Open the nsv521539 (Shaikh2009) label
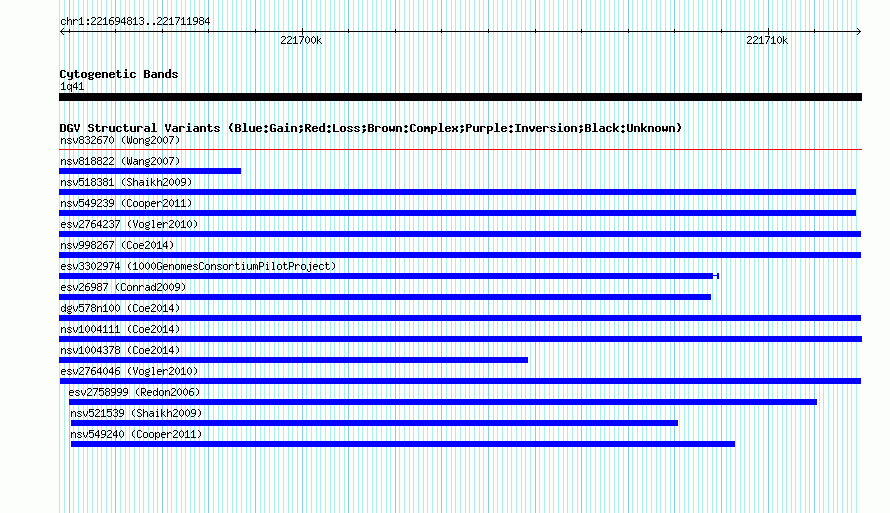The height and width of the screenshot is (513, 890). (x=136, y=413)
